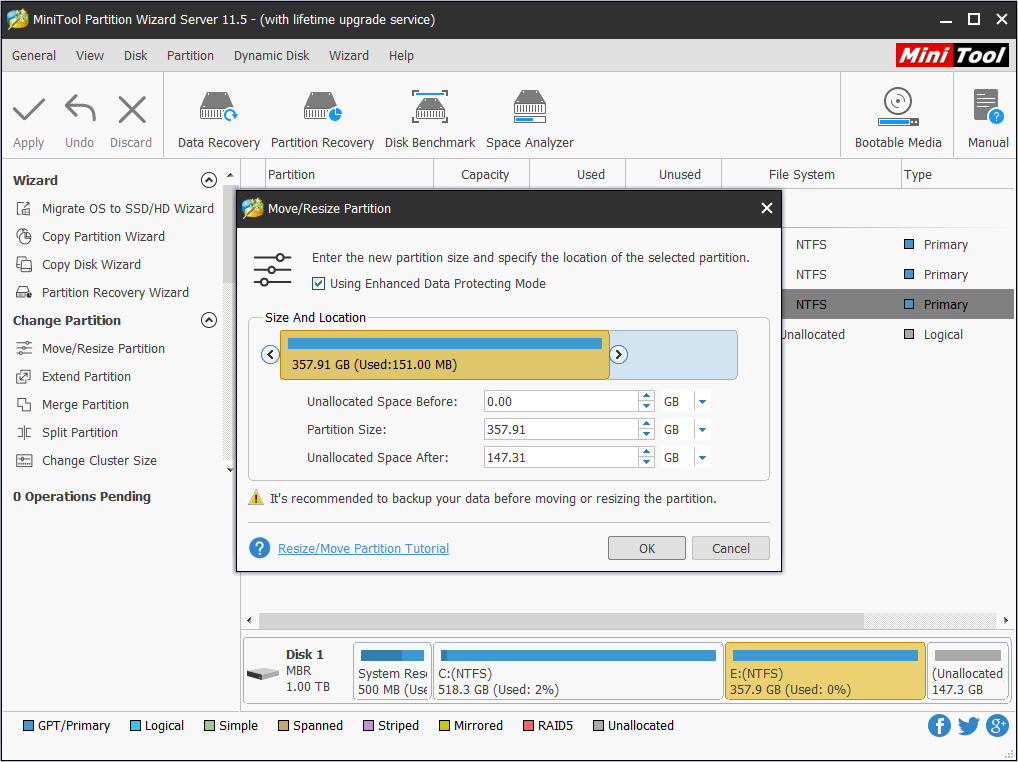Increase Unallocated Space Before value
This screenshot has width=1018, height=762.
click(x=646, y=397)
